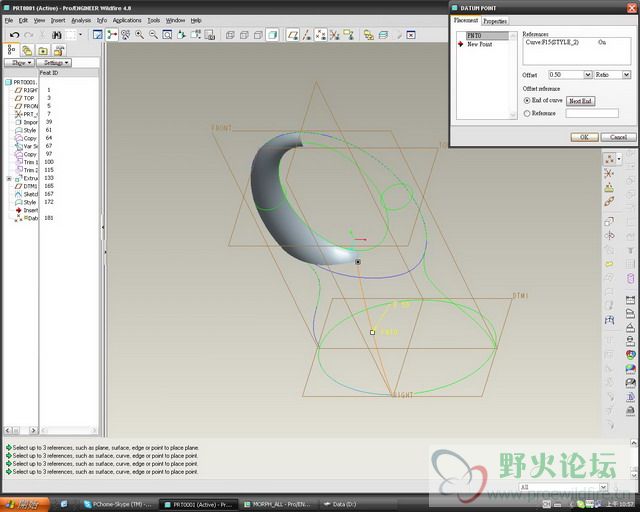Image resolution: width=640 pixels, height=512 pixels.
Task: Click the Next End button
Action: coord(580,101)
